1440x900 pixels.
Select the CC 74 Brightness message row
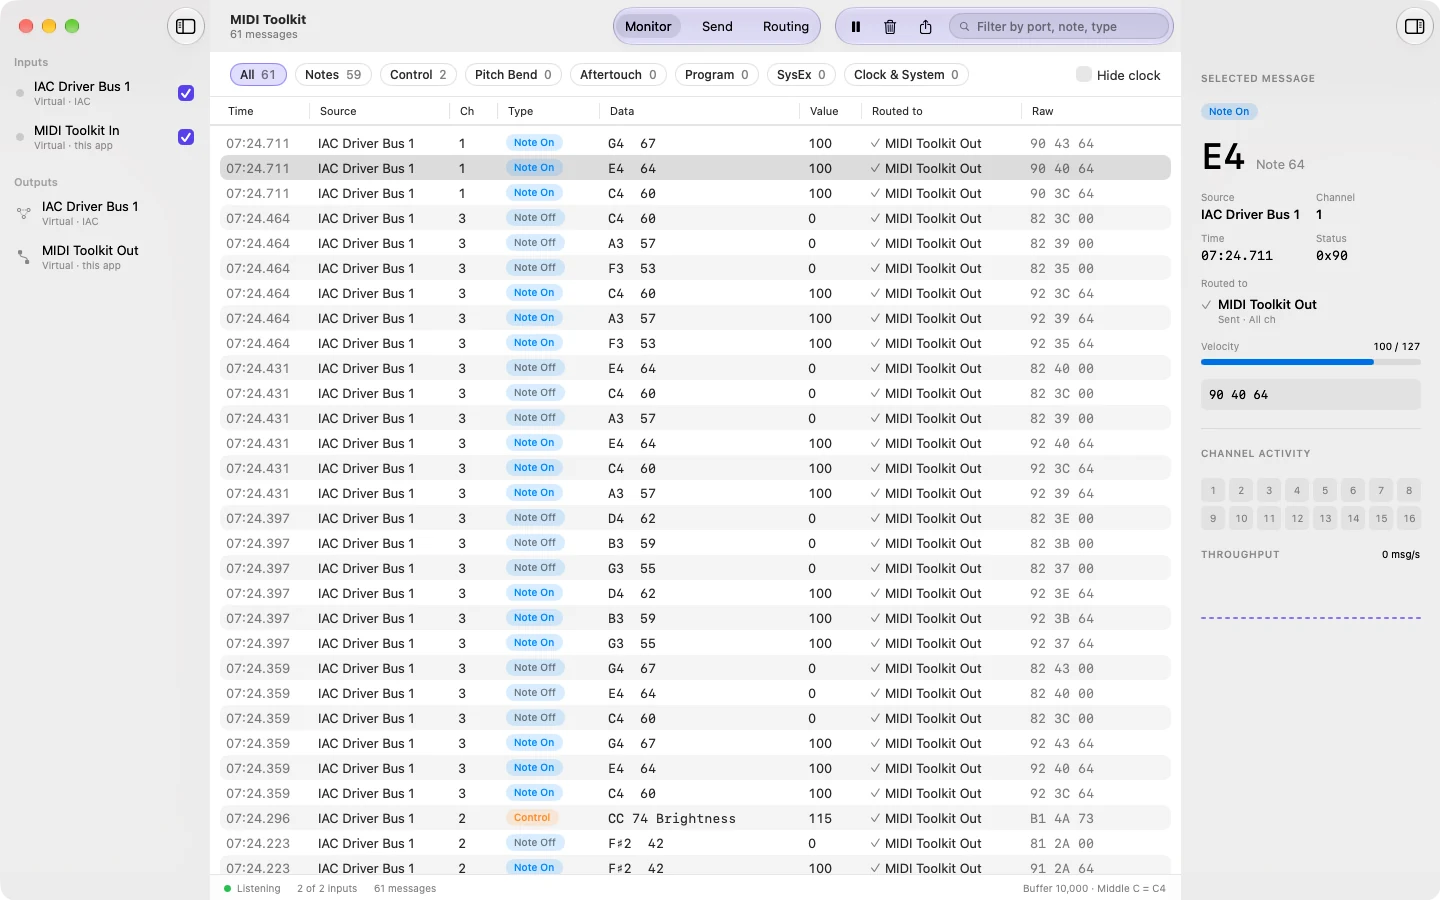click(x=695, y=818)
